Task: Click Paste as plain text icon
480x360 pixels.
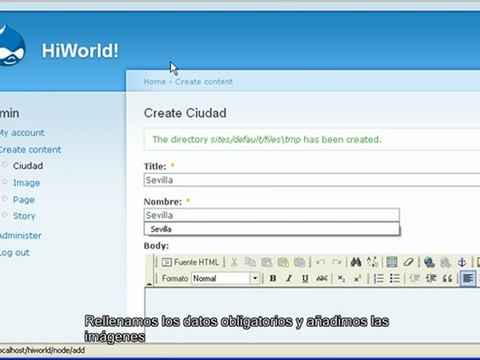Action: [283, 262]
